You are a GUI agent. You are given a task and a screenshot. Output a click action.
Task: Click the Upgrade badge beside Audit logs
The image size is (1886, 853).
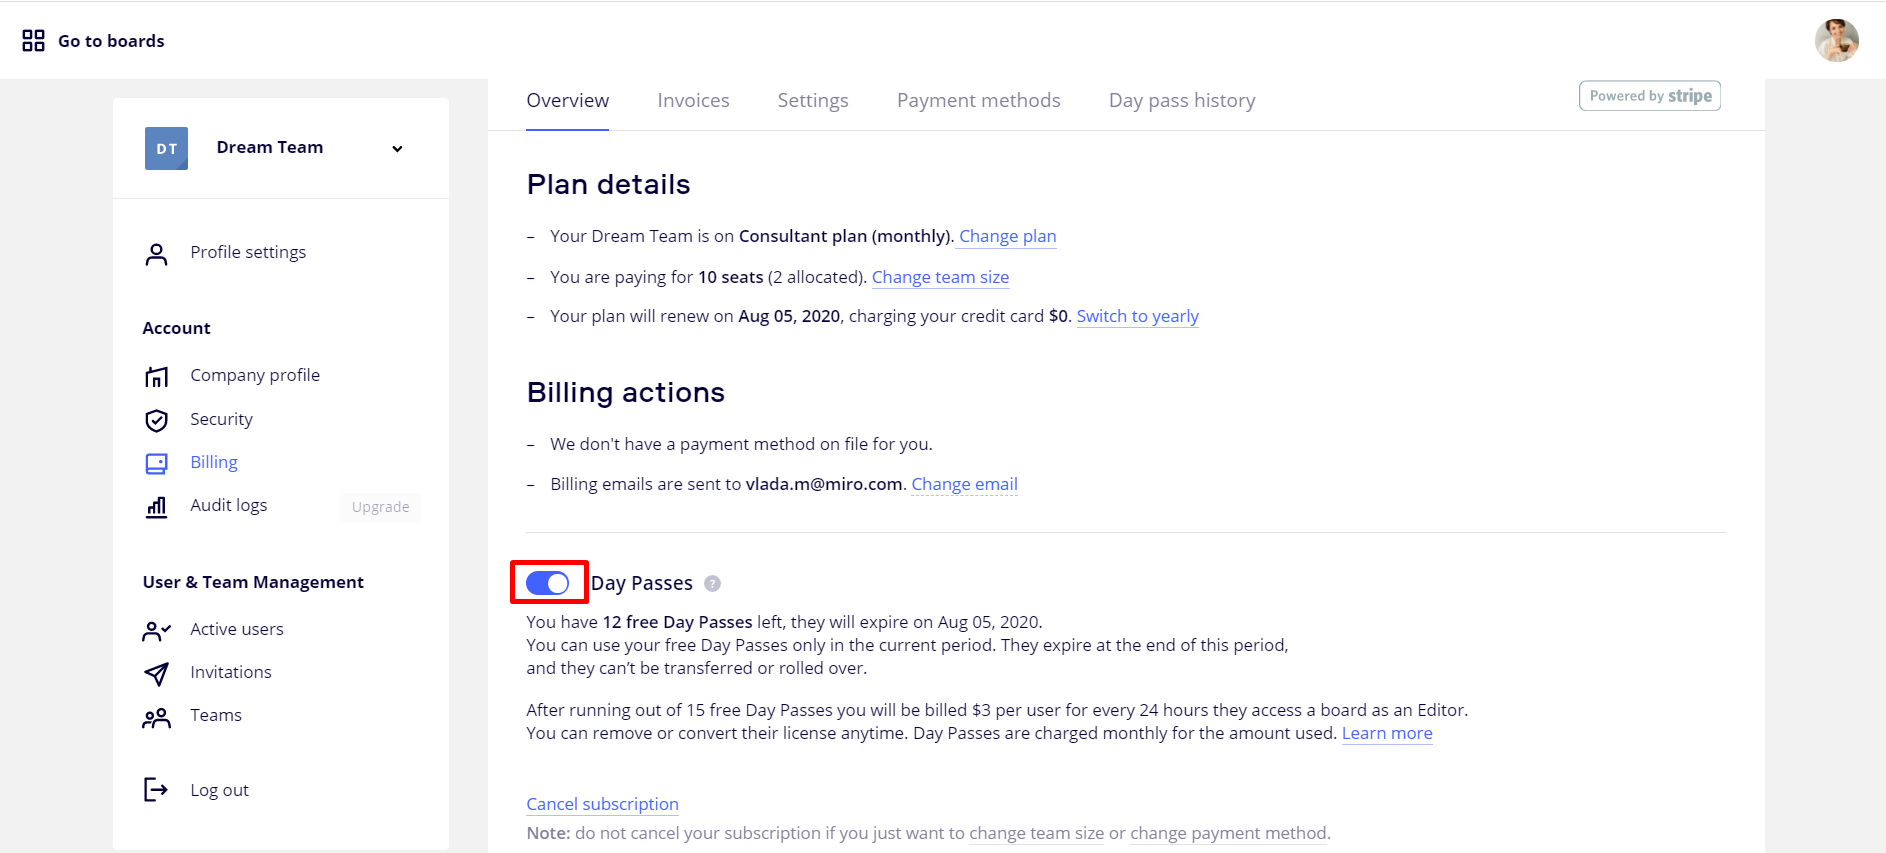point(380,507)
